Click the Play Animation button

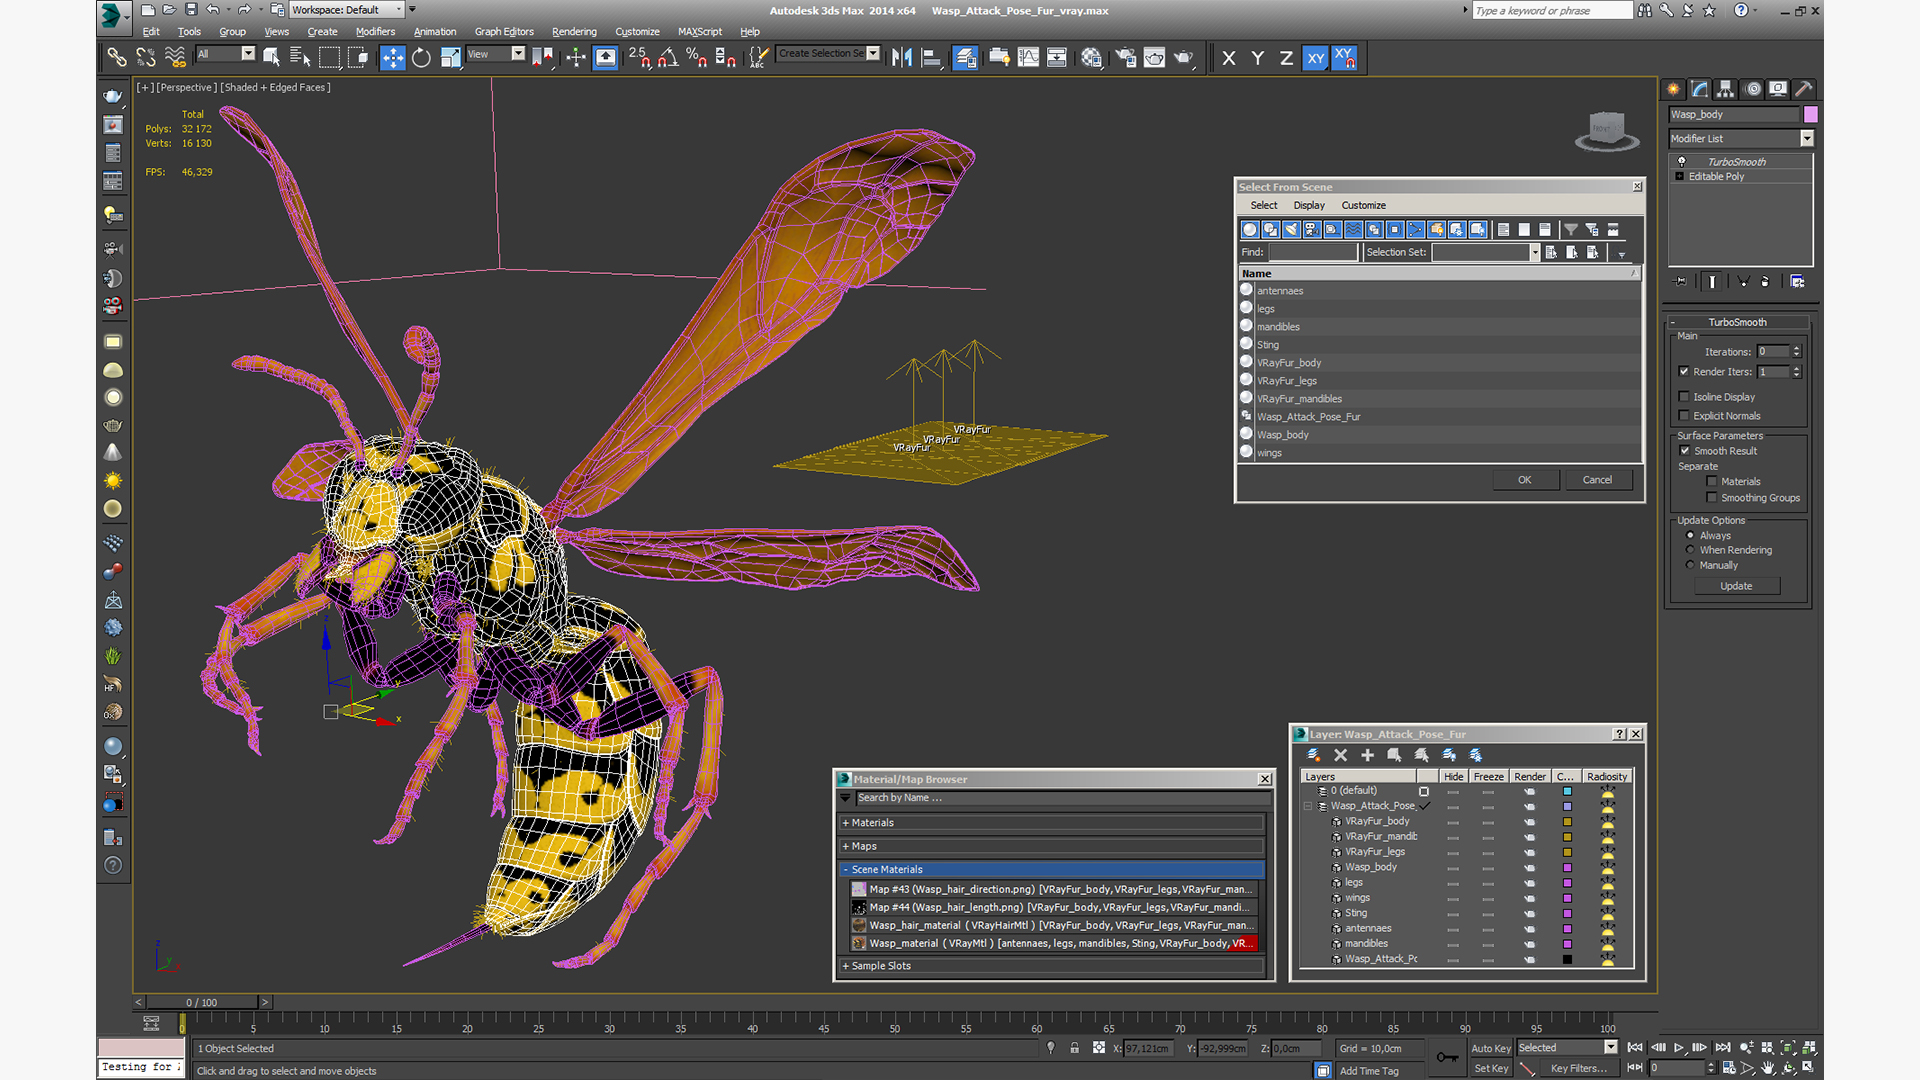point(1679,1047)
